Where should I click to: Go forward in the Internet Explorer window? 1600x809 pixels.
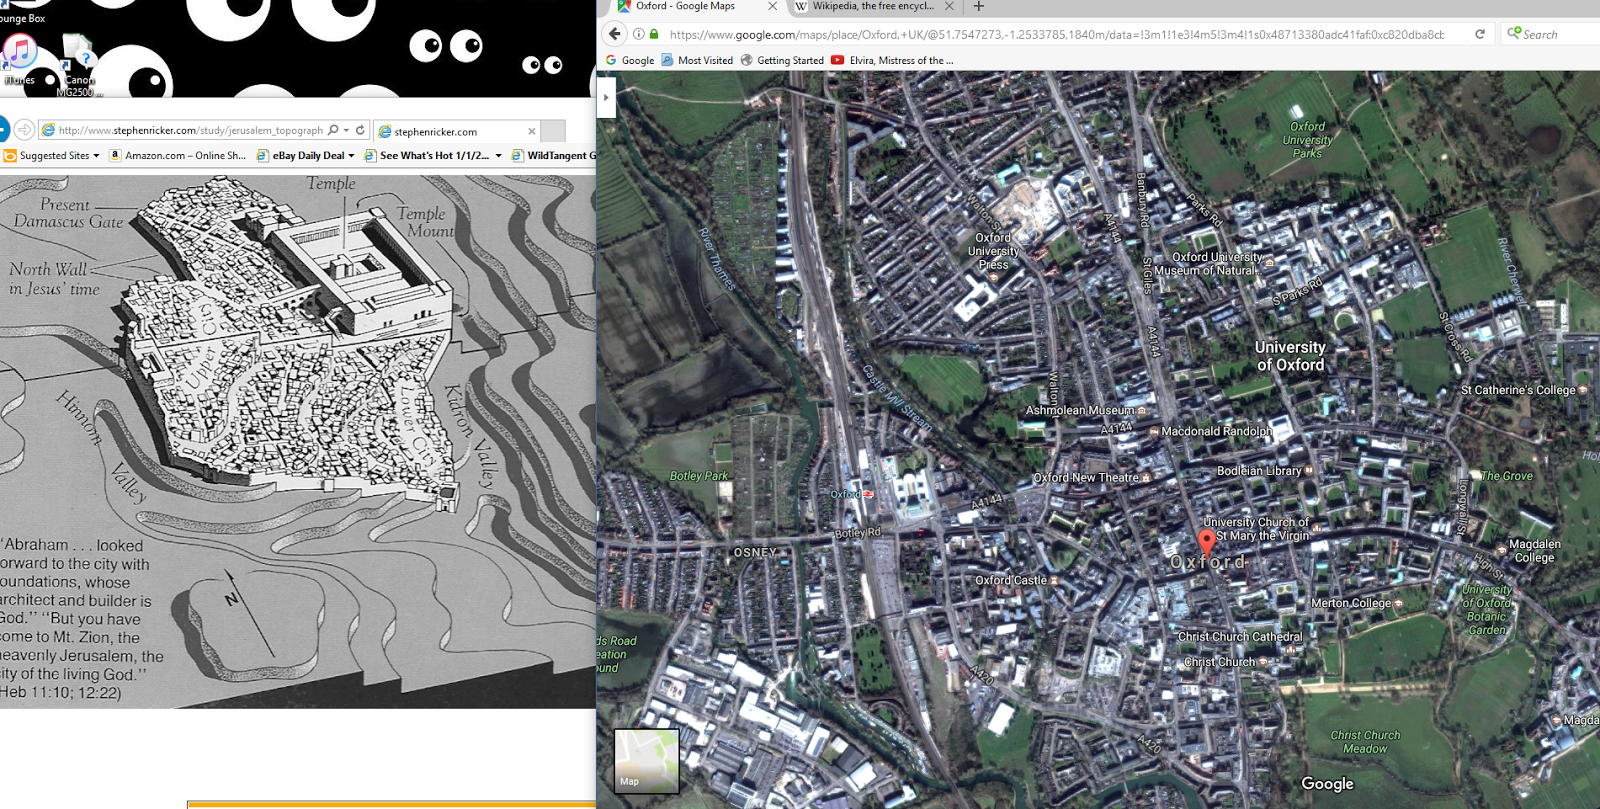tap(24, 130)
